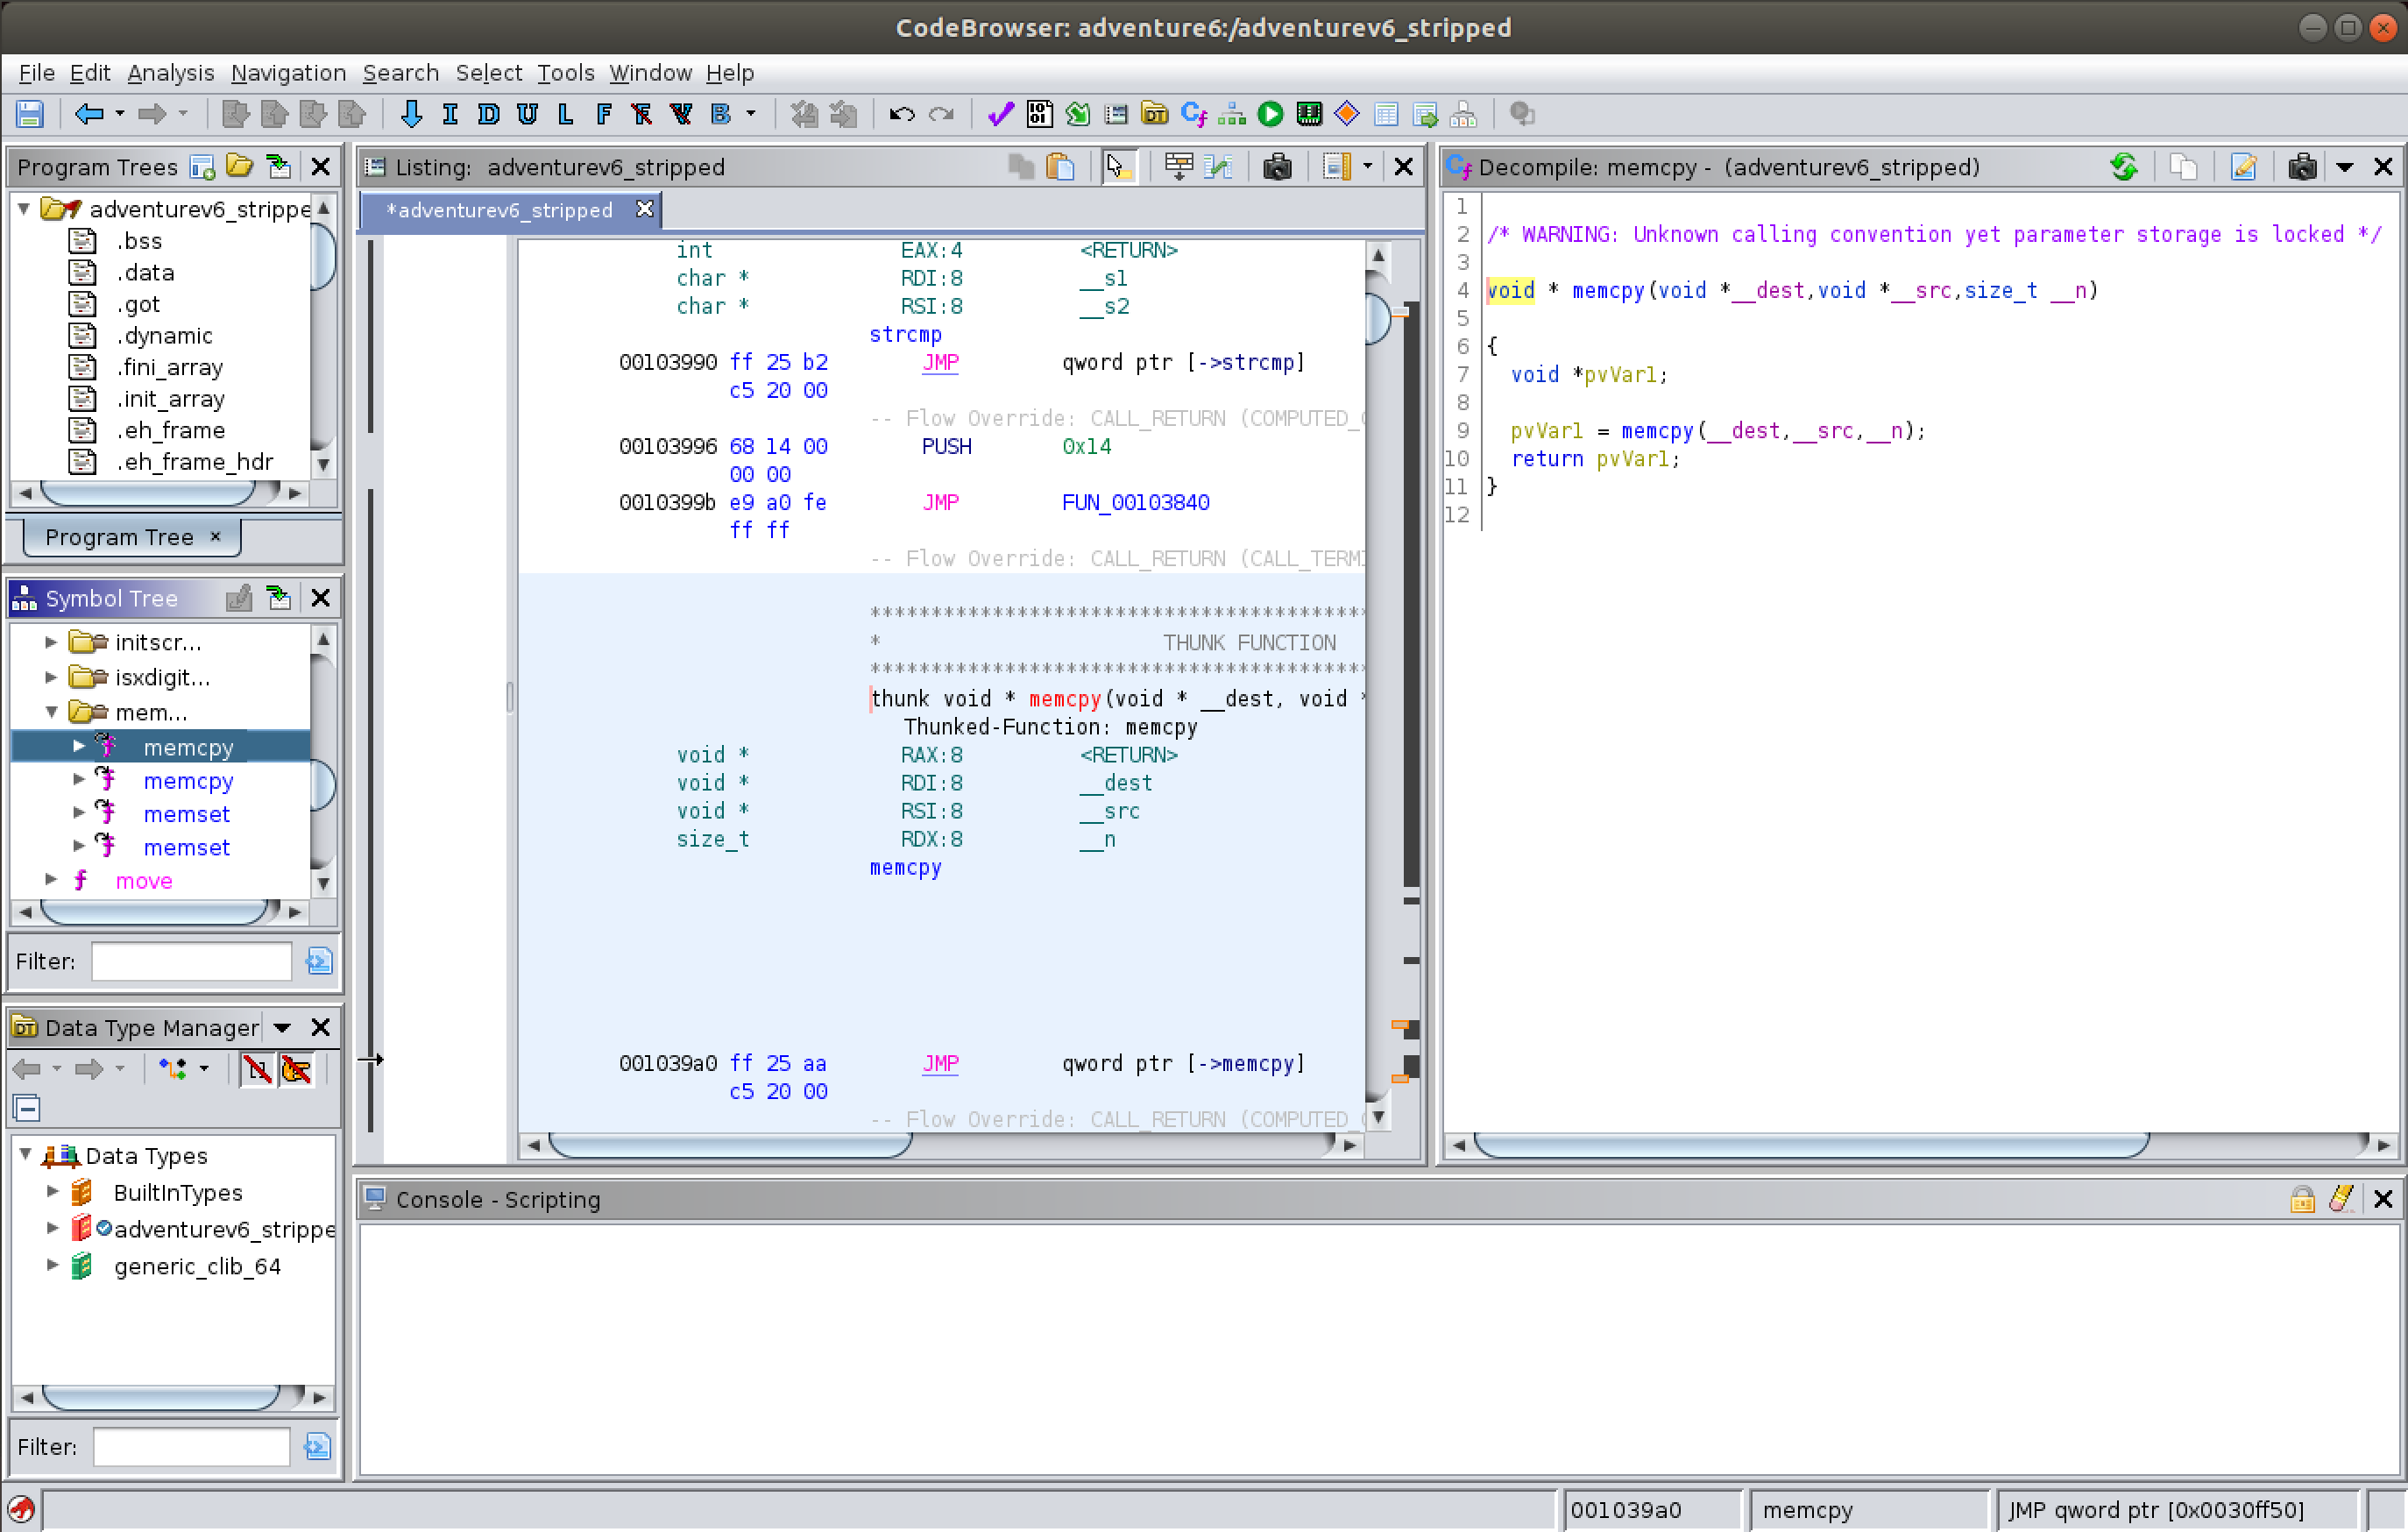Click the Symbol Tree filter text field
Image resolution: width=2408 pixels, height=1532 pixels.
tap(191, 961)
